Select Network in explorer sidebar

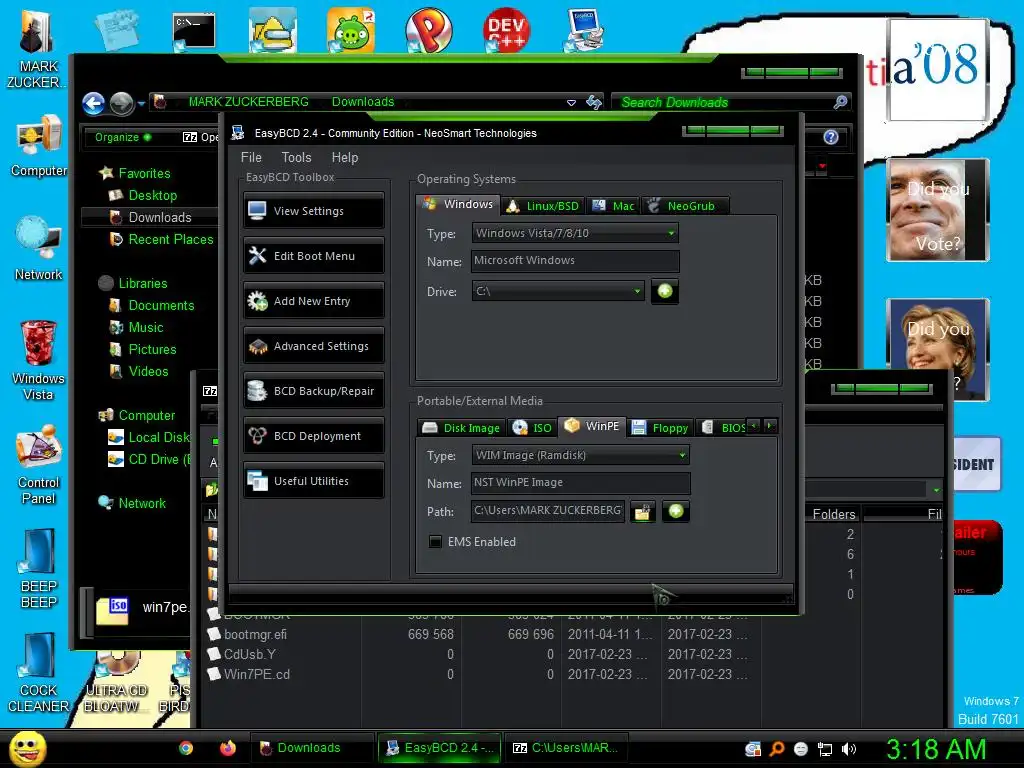click(141, 504)
